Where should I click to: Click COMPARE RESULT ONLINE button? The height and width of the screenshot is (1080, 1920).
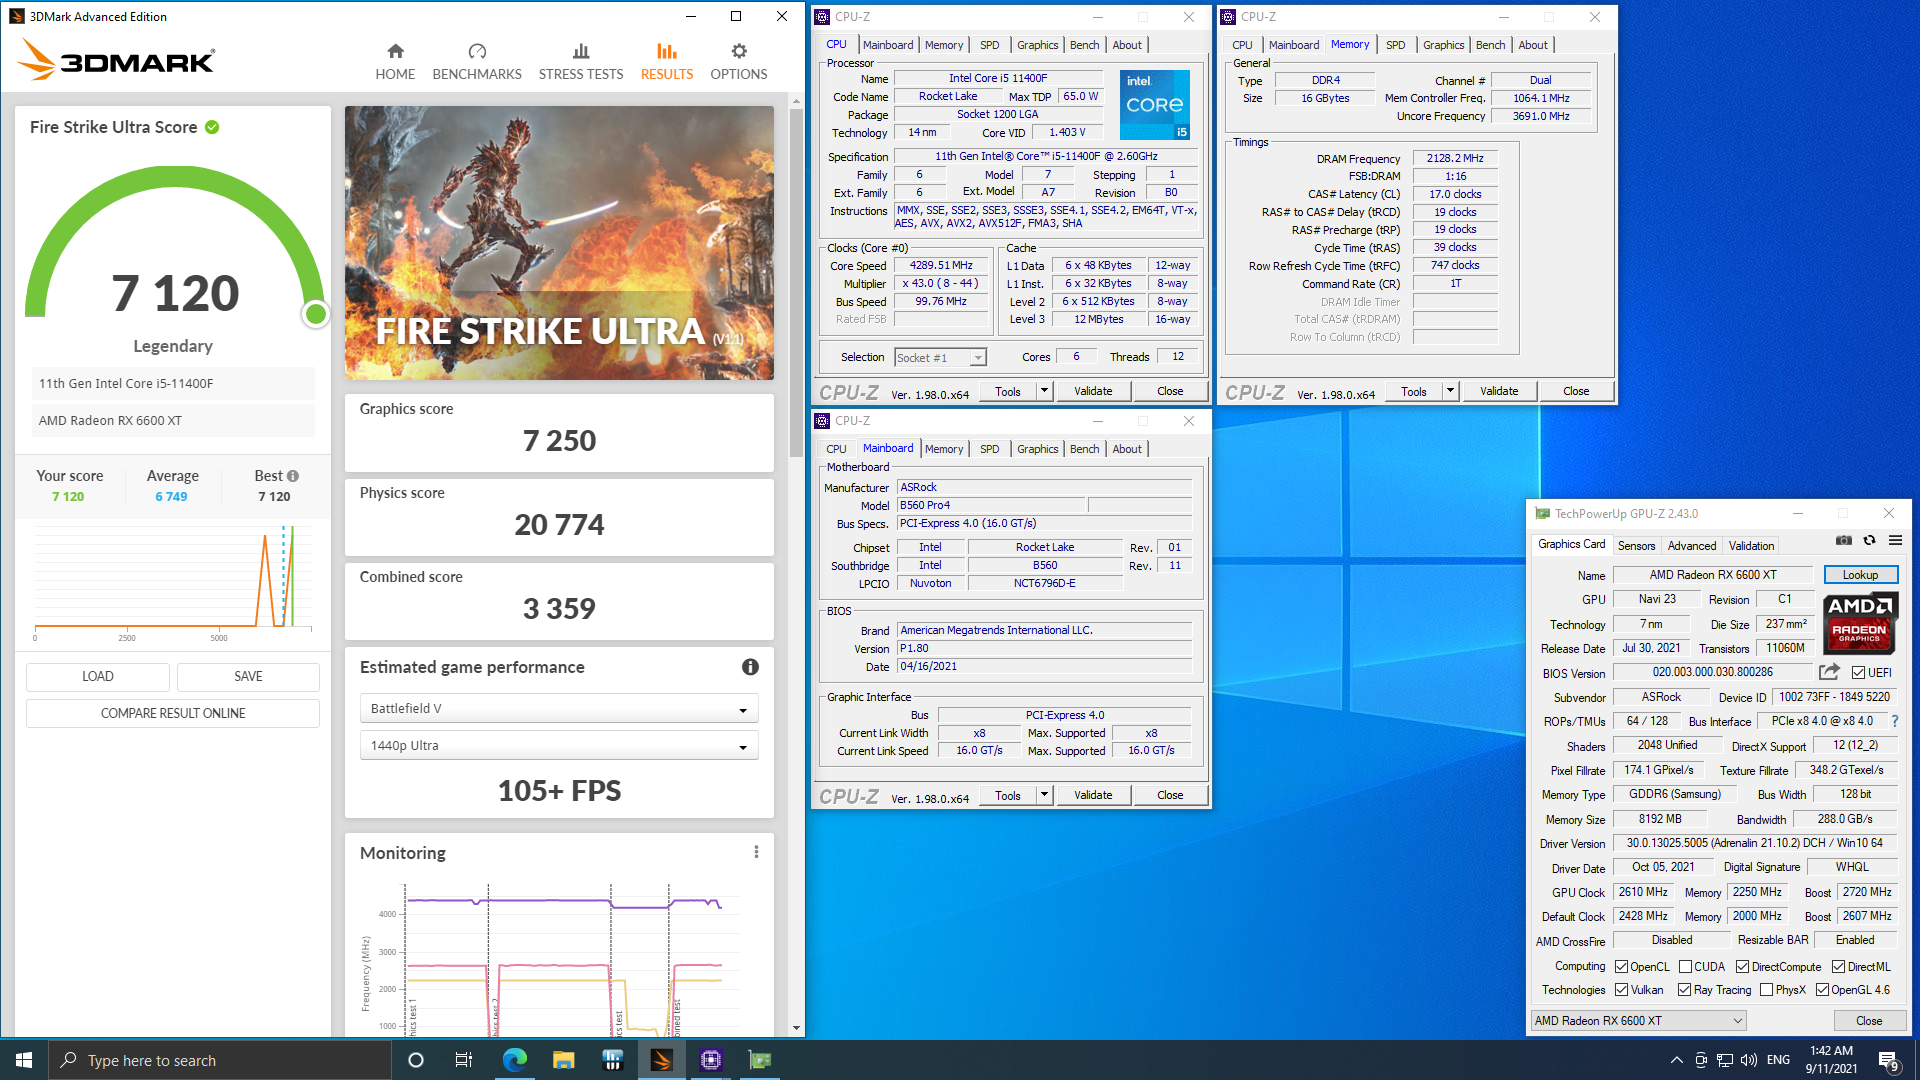click(x=173, y=713)
